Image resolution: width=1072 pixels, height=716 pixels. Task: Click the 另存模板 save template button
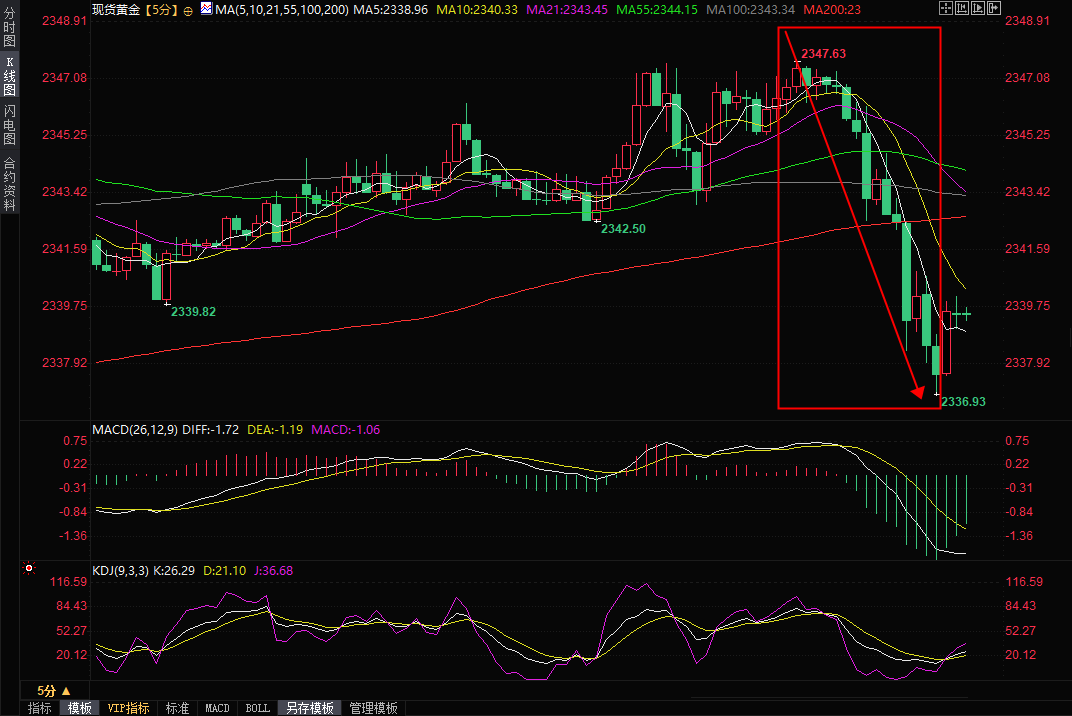(310, 708)
